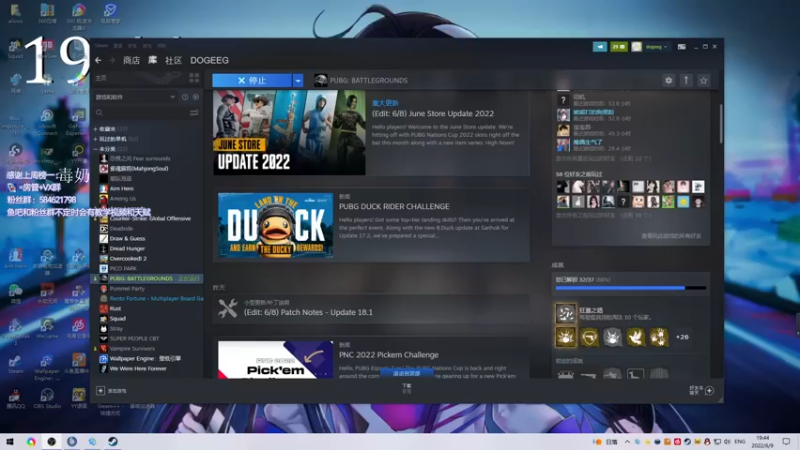Click the Duck Rider challenge thumbnail
800x450 pixels.
coord(276,225)
